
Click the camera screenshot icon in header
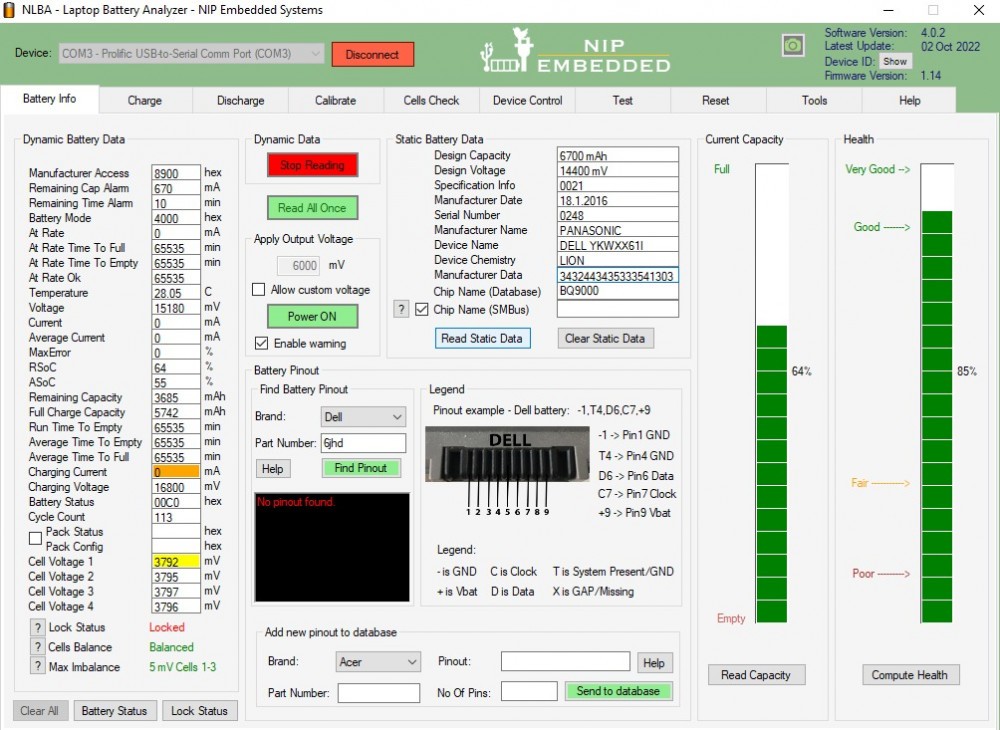[793, 45]
